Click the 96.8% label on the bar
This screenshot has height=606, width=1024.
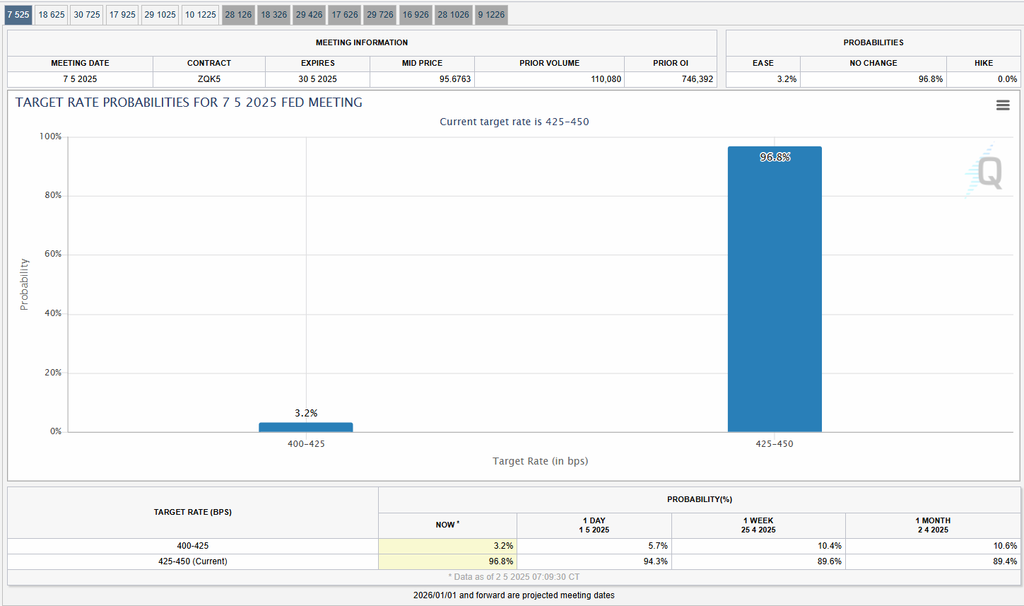coord(774,157)
